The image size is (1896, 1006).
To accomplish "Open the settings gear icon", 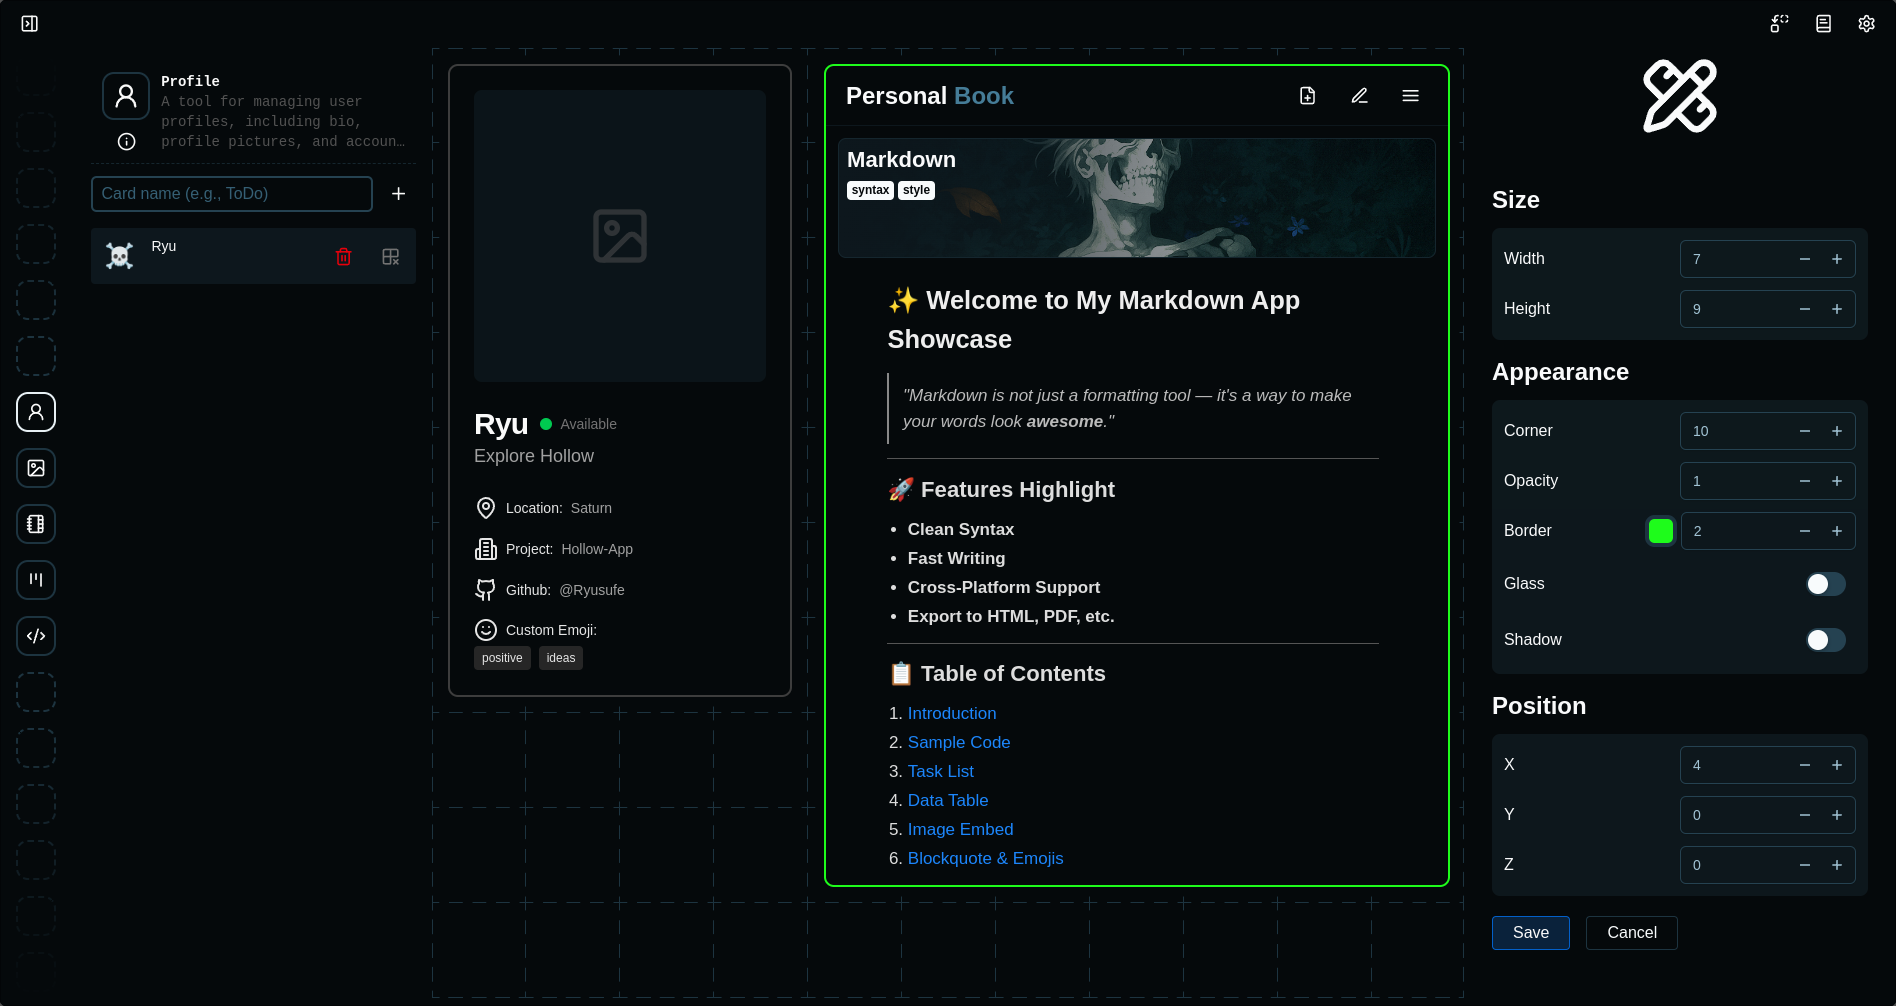I will [x=1866, y=23].
